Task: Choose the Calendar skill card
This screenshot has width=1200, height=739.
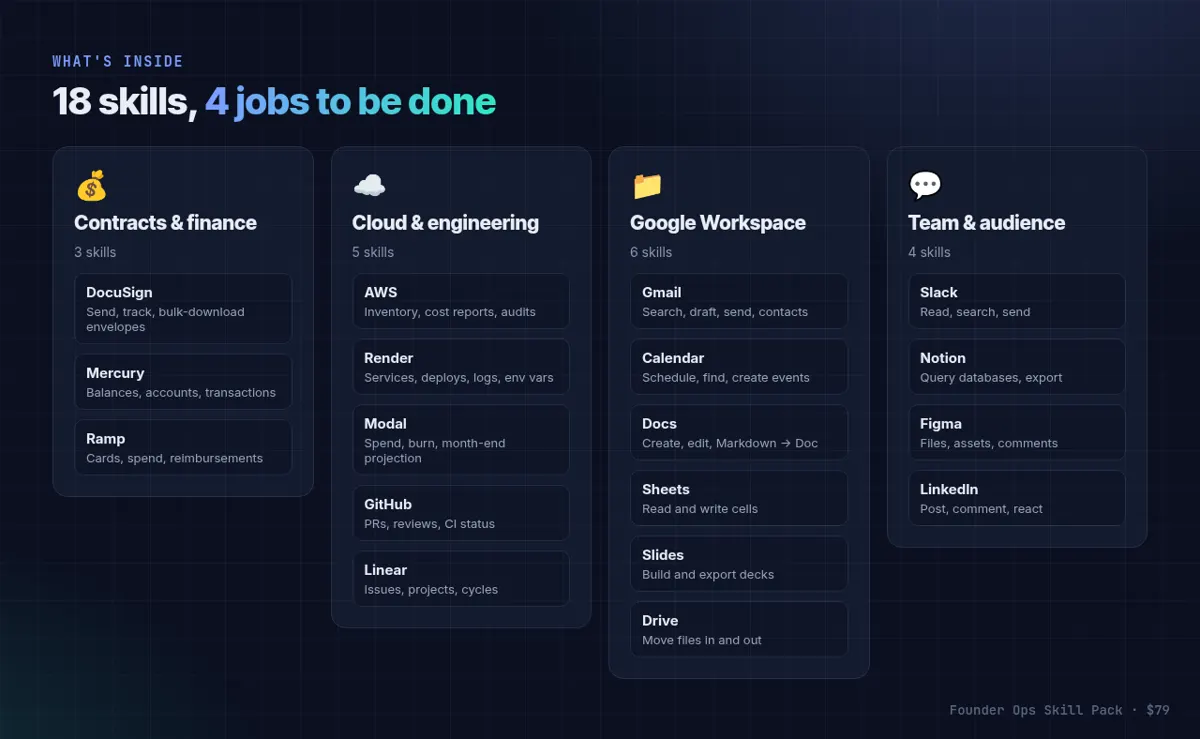Action: 739,367
